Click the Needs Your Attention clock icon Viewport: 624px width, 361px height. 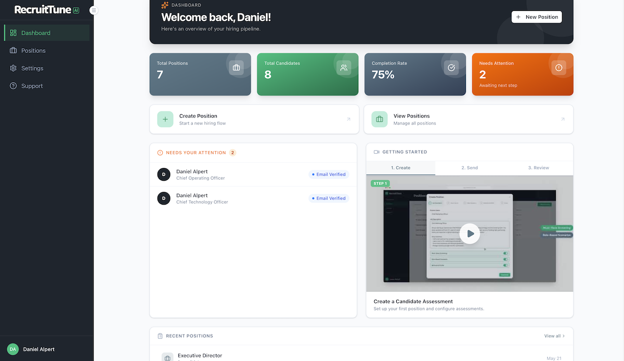pos(160,153)
